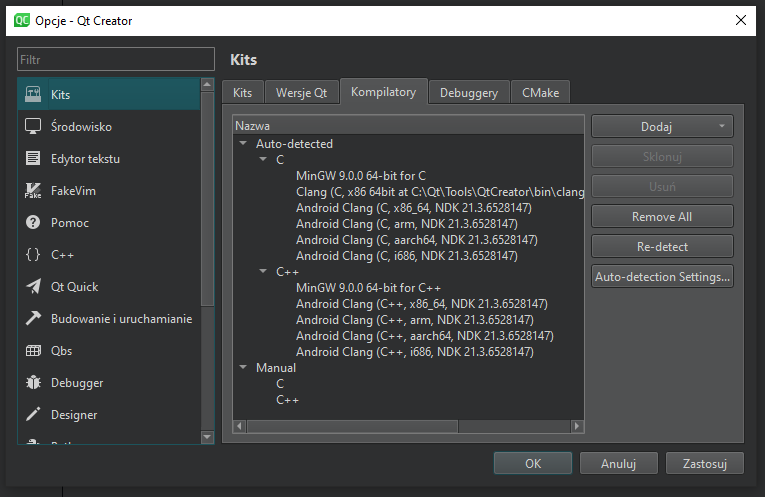Screen dimensions: 765x497
Task: Click compiler list horizontal scroll right arrow
Action: click(x=577, y=426)
